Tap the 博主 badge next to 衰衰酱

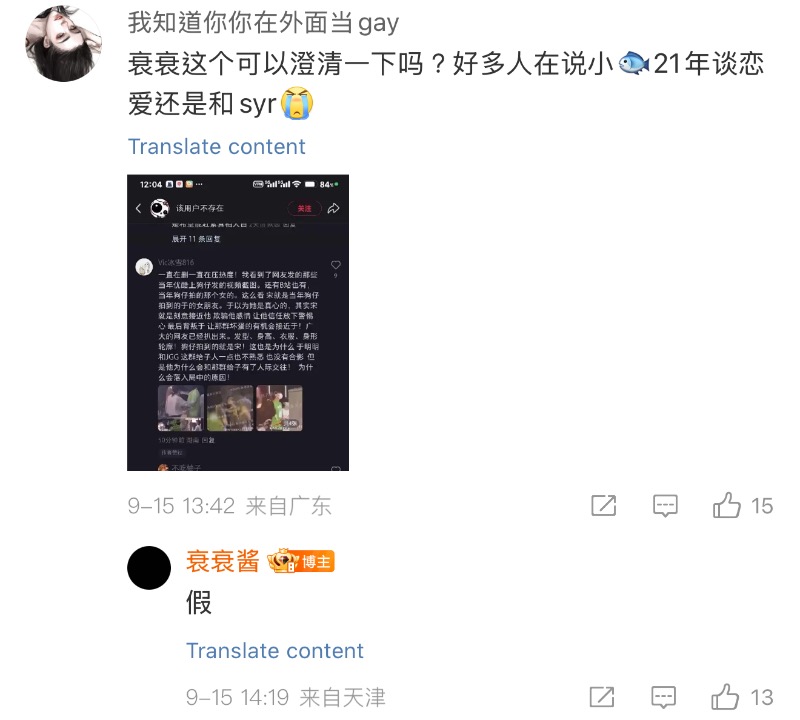[x=316, y=562]
